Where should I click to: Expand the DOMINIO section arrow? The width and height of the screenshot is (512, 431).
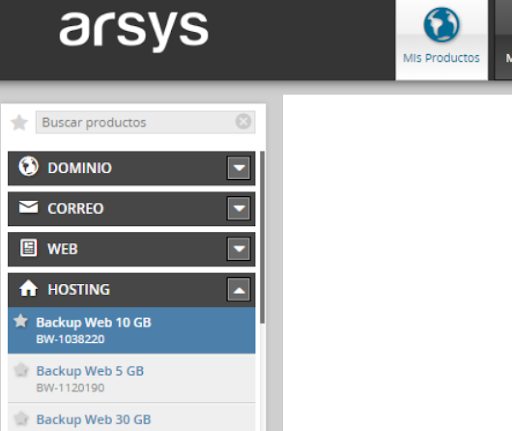239,168
